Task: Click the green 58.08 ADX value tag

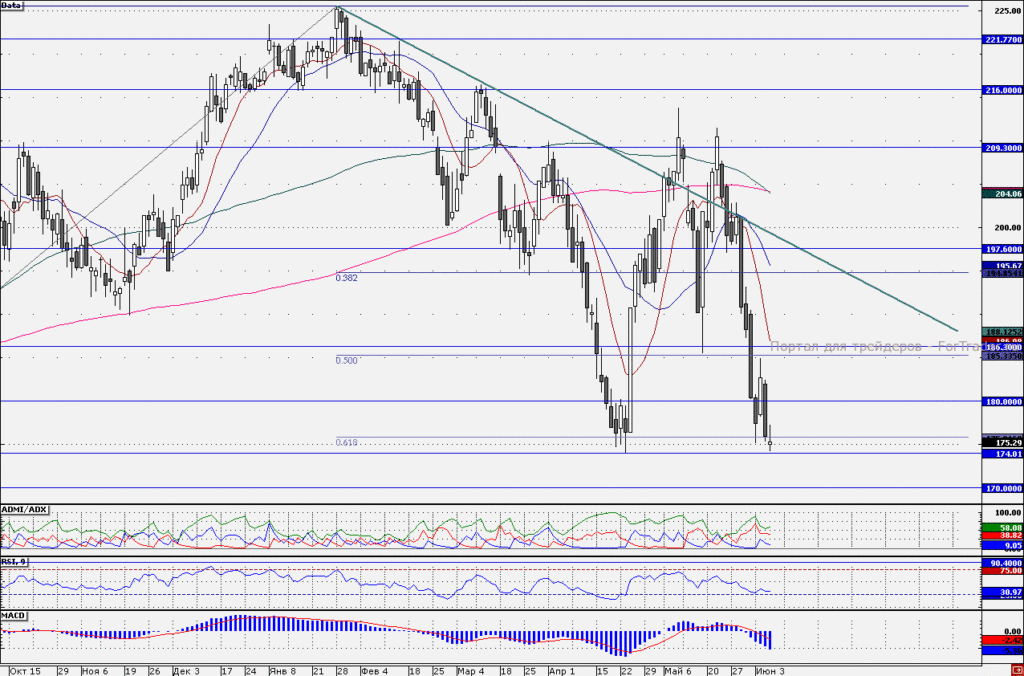Action: pos(1002,528)
